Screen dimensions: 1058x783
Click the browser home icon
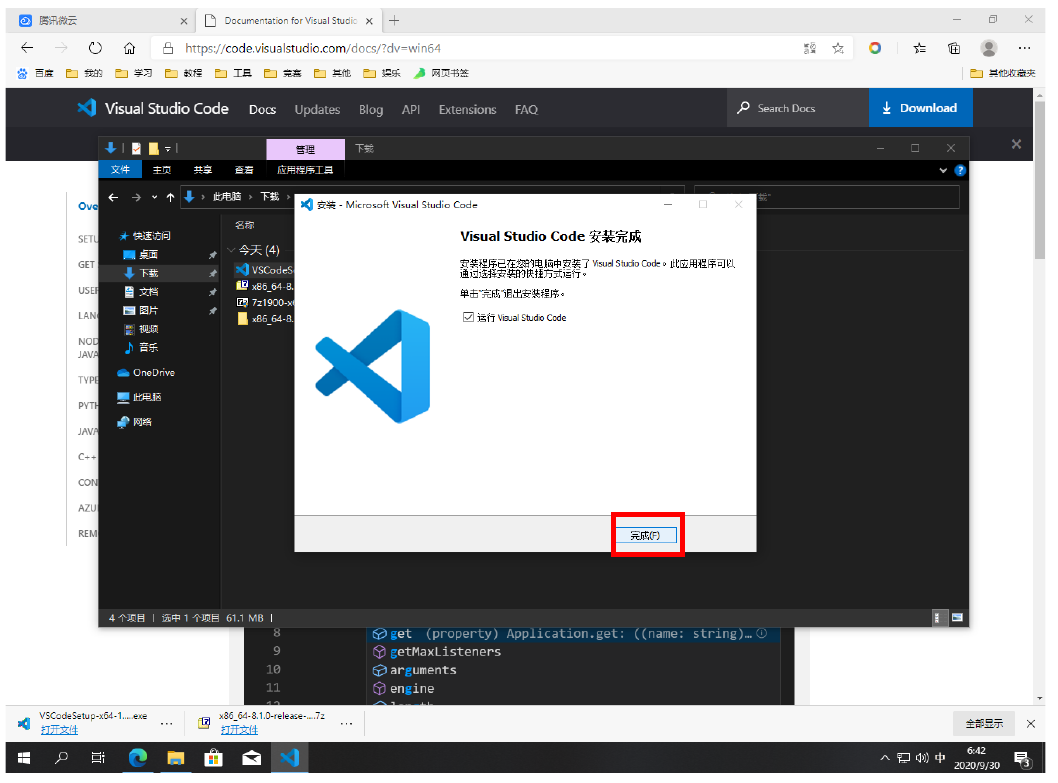tap(129, 48)
